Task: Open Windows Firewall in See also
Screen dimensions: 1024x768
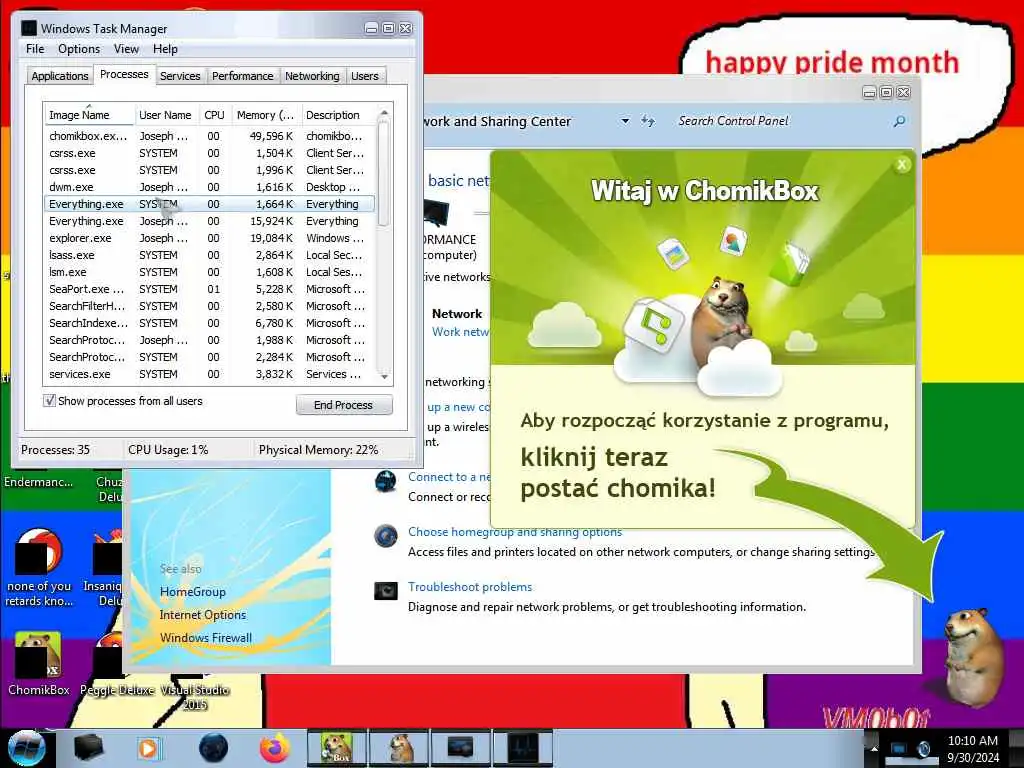Action: [x=206, y=637]
